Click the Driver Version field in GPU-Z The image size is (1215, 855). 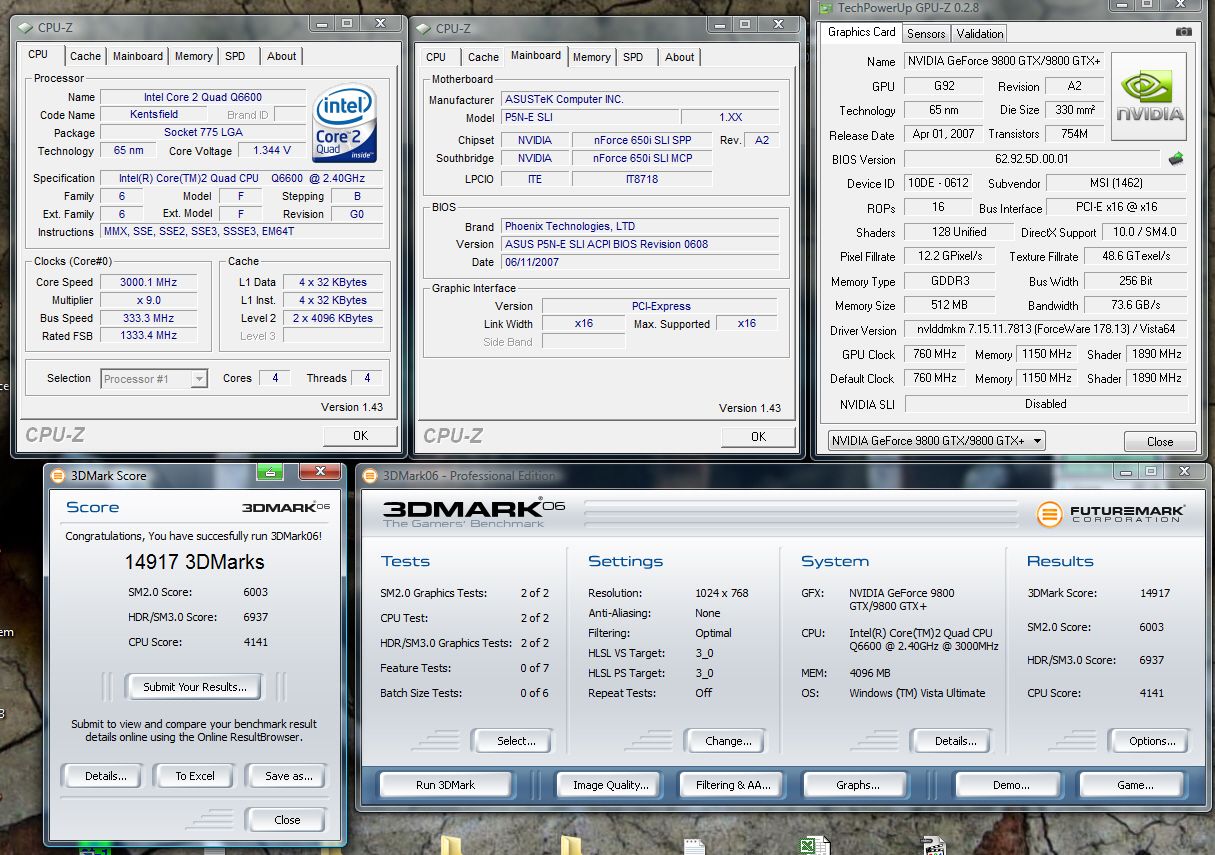pyautogui.click(x=1046, y=330)
